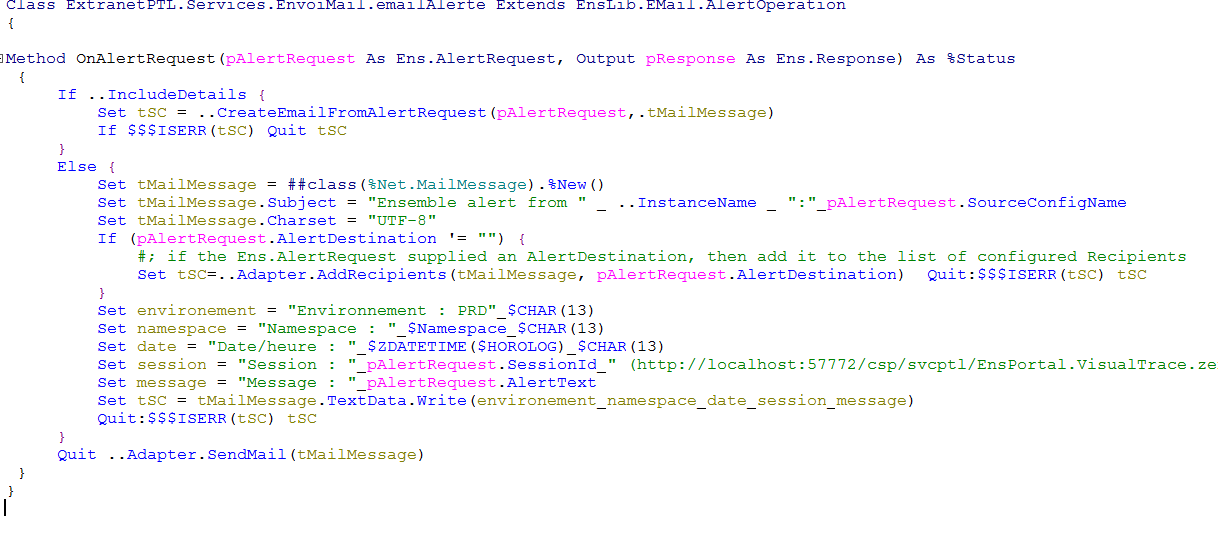Click the $HOROLOG variable
This screenshot has width=1218, height=535.
coord(515,347)
